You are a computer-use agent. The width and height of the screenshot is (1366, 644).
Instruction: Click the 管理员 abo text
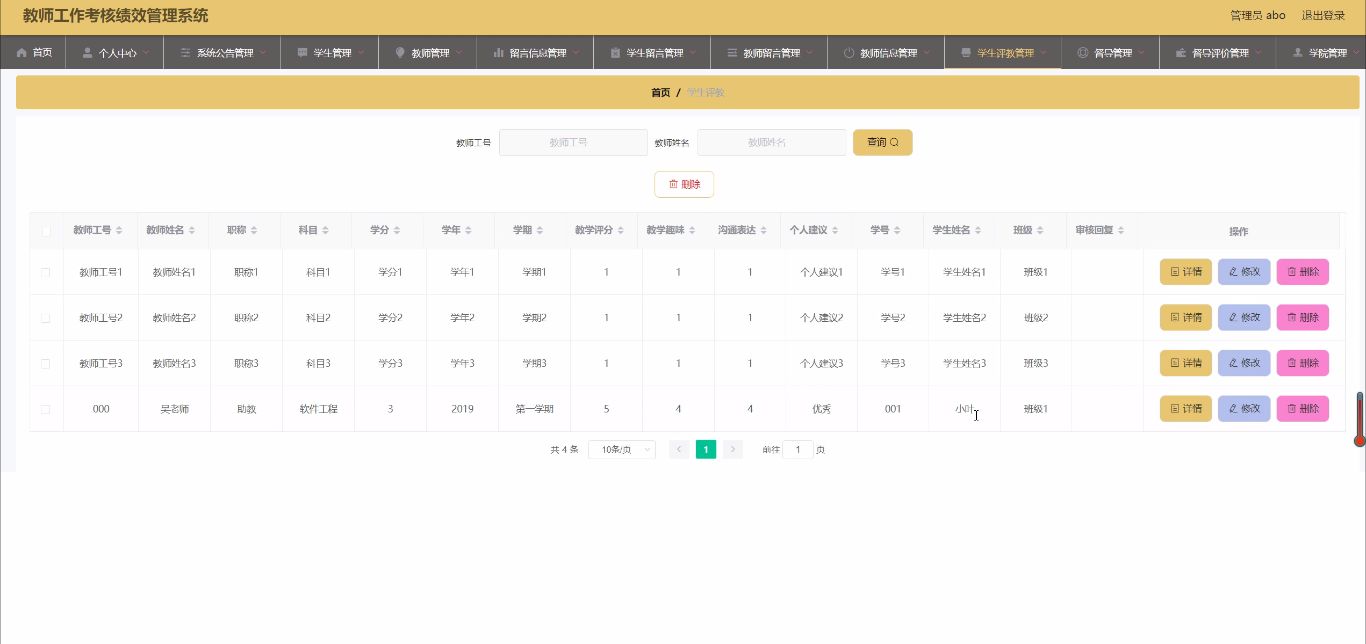pos(1258,15)
